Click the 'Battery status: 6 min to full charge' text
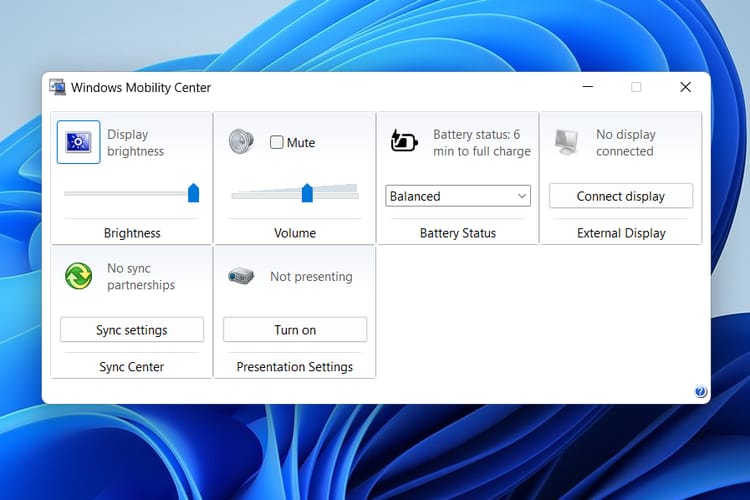The height and width of the screenshot is (500, 750). click(482, 143)
